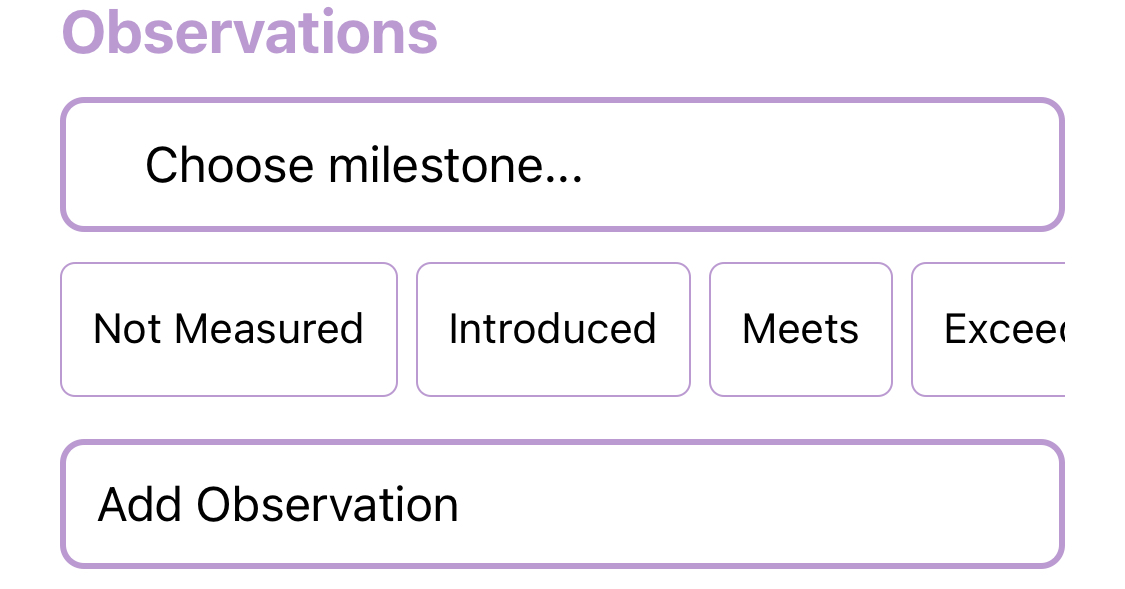Select the Not Measured rating
Screen dimensions: 1125x589
(x=229, y=329)
